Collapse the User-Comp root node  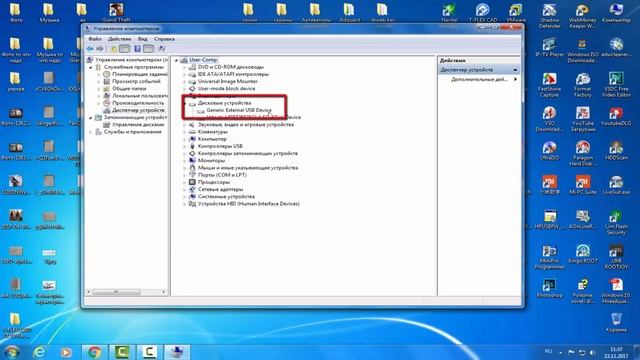(177, 60)
